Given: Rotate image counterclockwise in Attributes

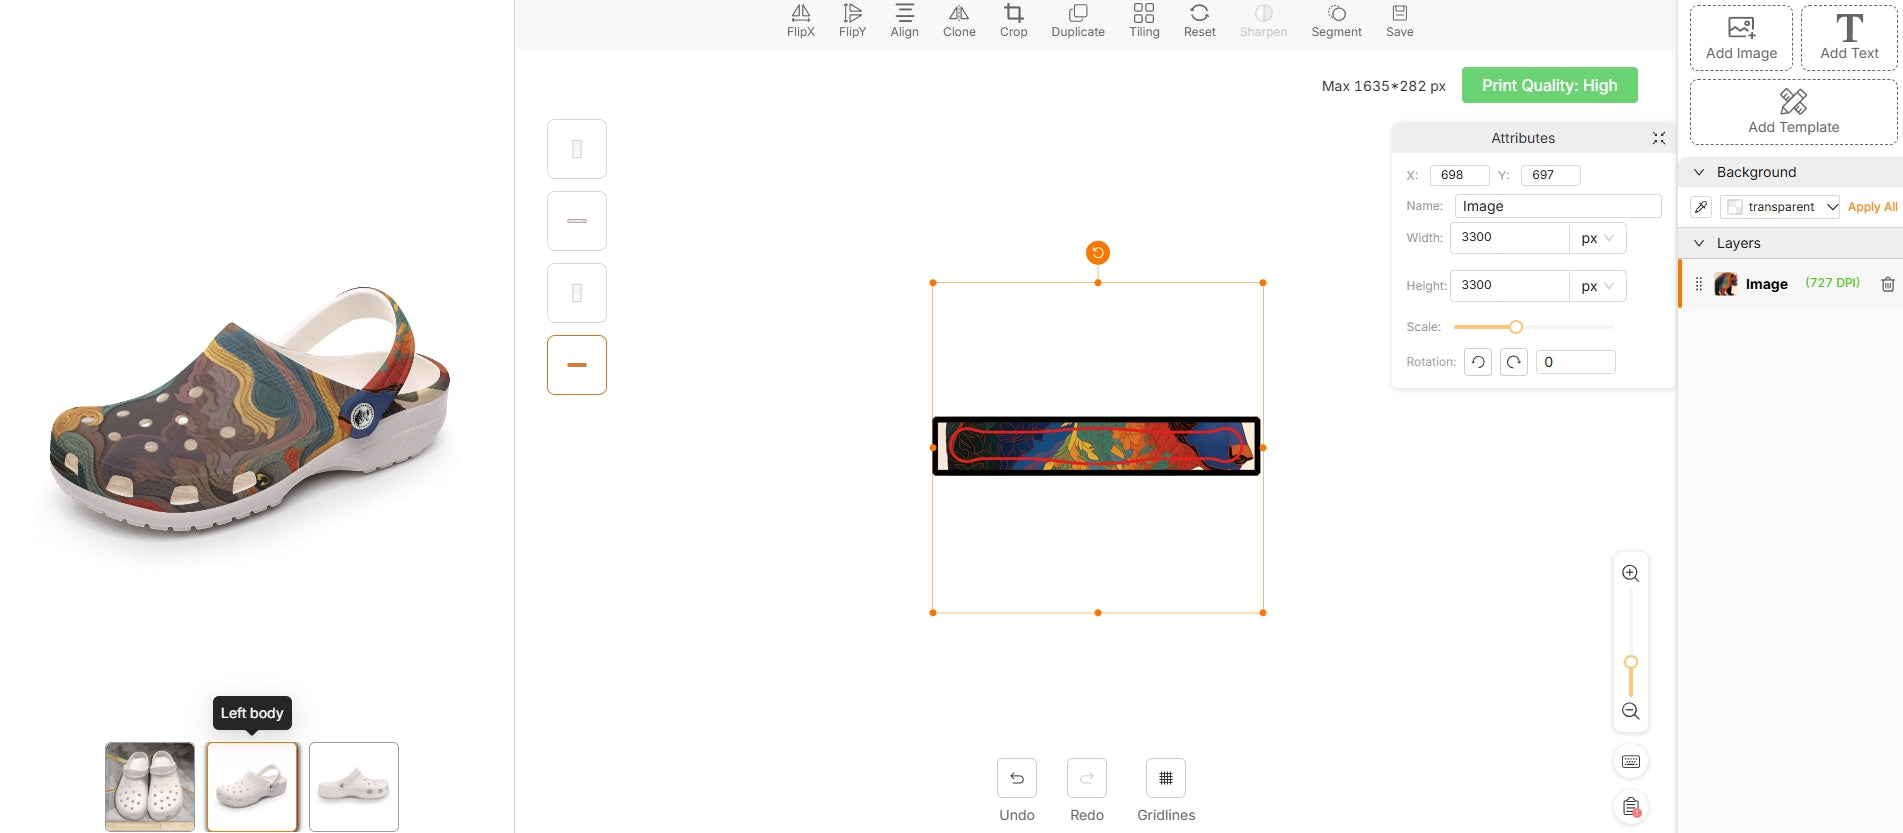Looking at the screenshot, I should pyautogui.click(x=1477, y=362).
